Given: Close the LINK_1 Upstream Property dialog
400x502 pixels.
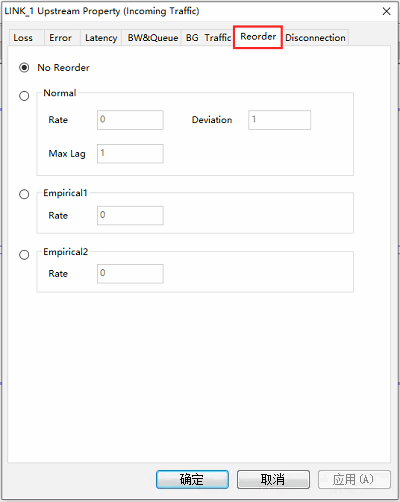Looking at the screenshot, I should (386, 11).
